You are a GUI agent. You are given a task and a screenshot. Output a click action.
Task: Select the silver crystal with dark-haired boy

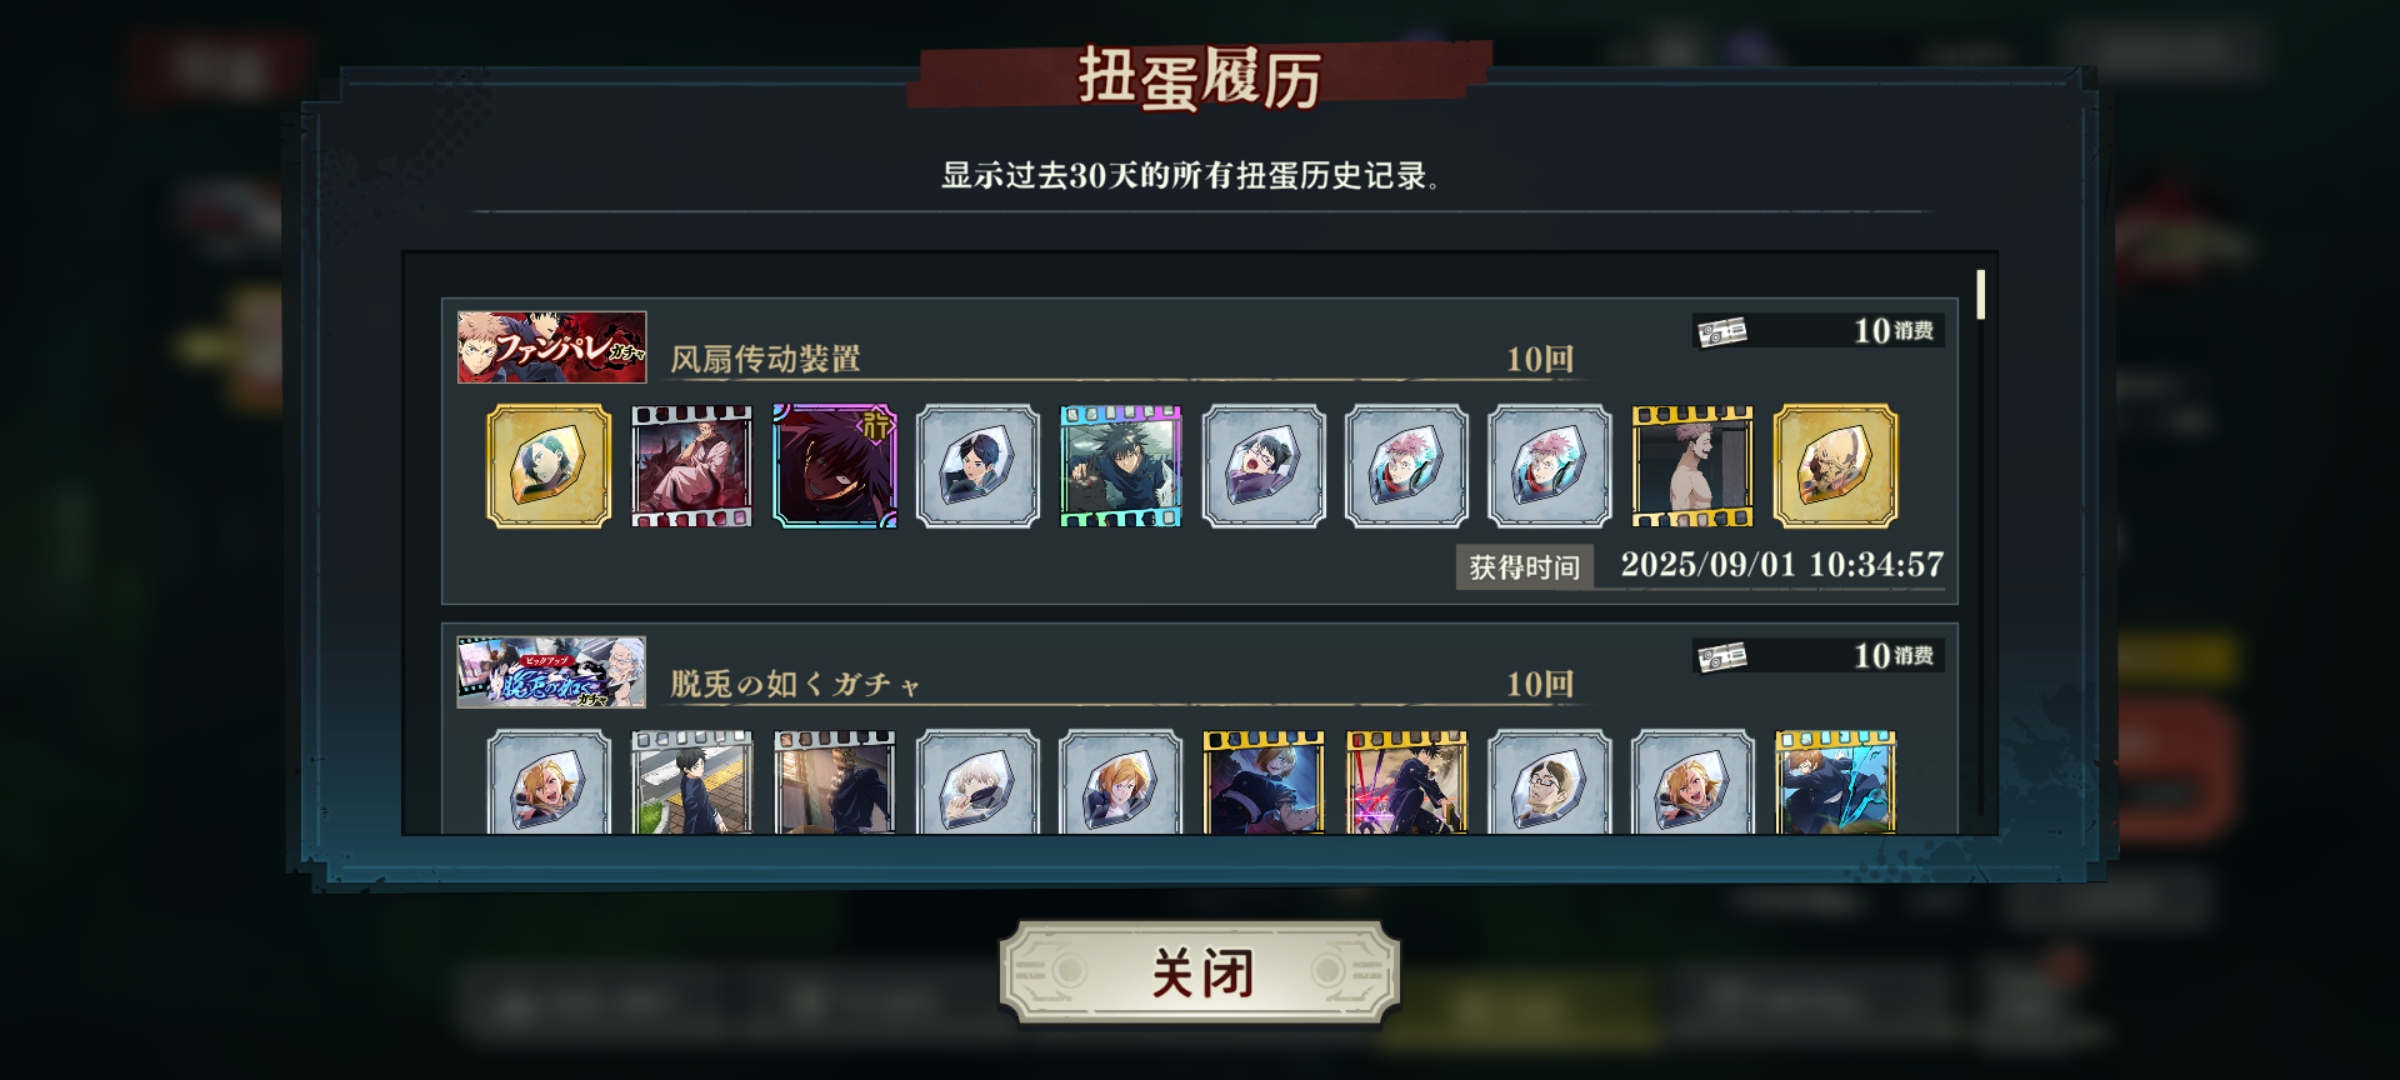point(978,466)
